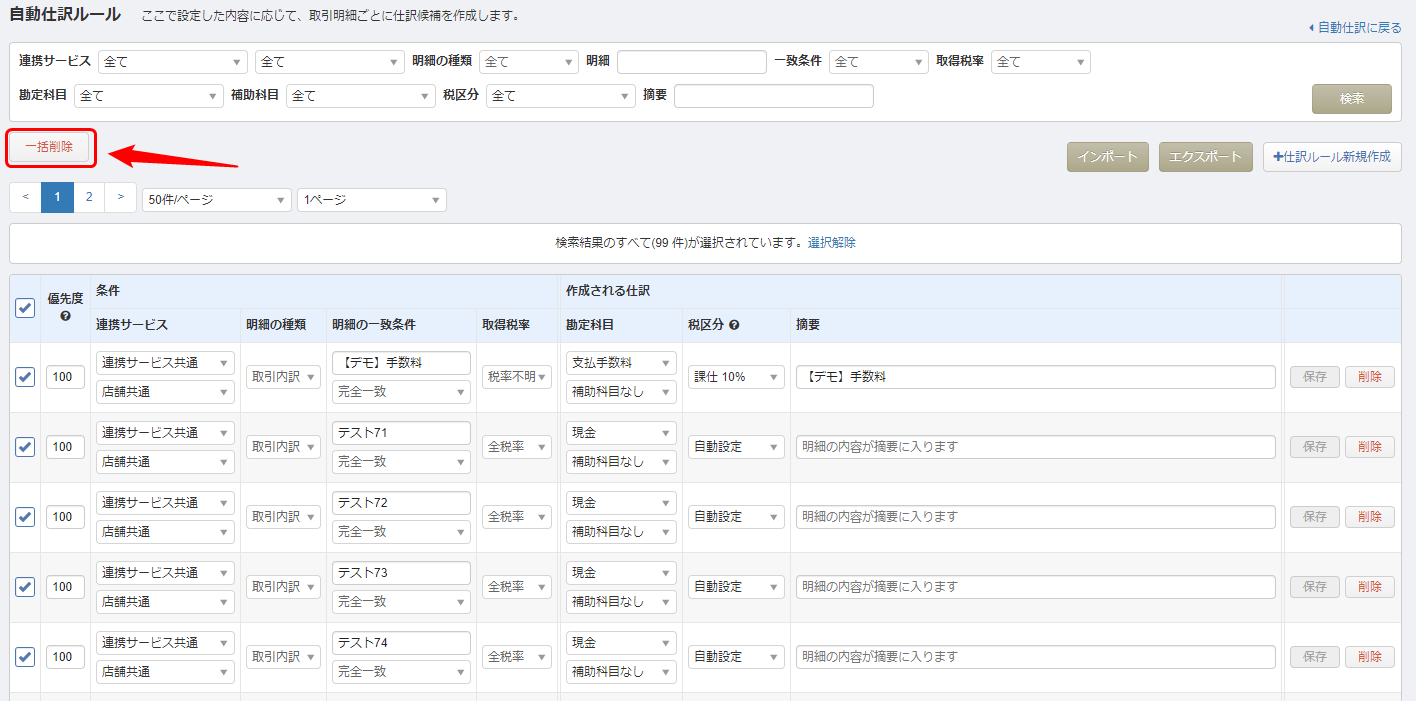This screenshot has height=701, width=1416.
Task: Click the help icon beside 税区分 header
Action: tap(734, 325)
